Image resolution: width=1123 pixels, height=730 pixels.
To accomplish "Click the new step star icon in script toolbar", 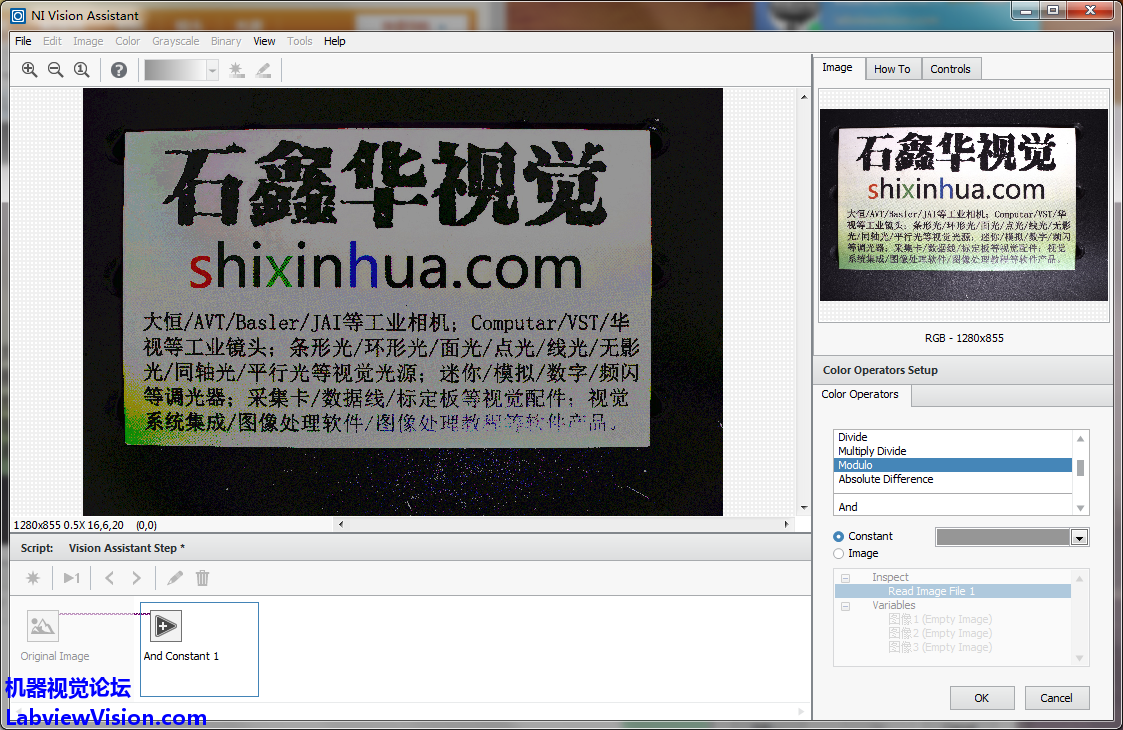I will point(33,577).
